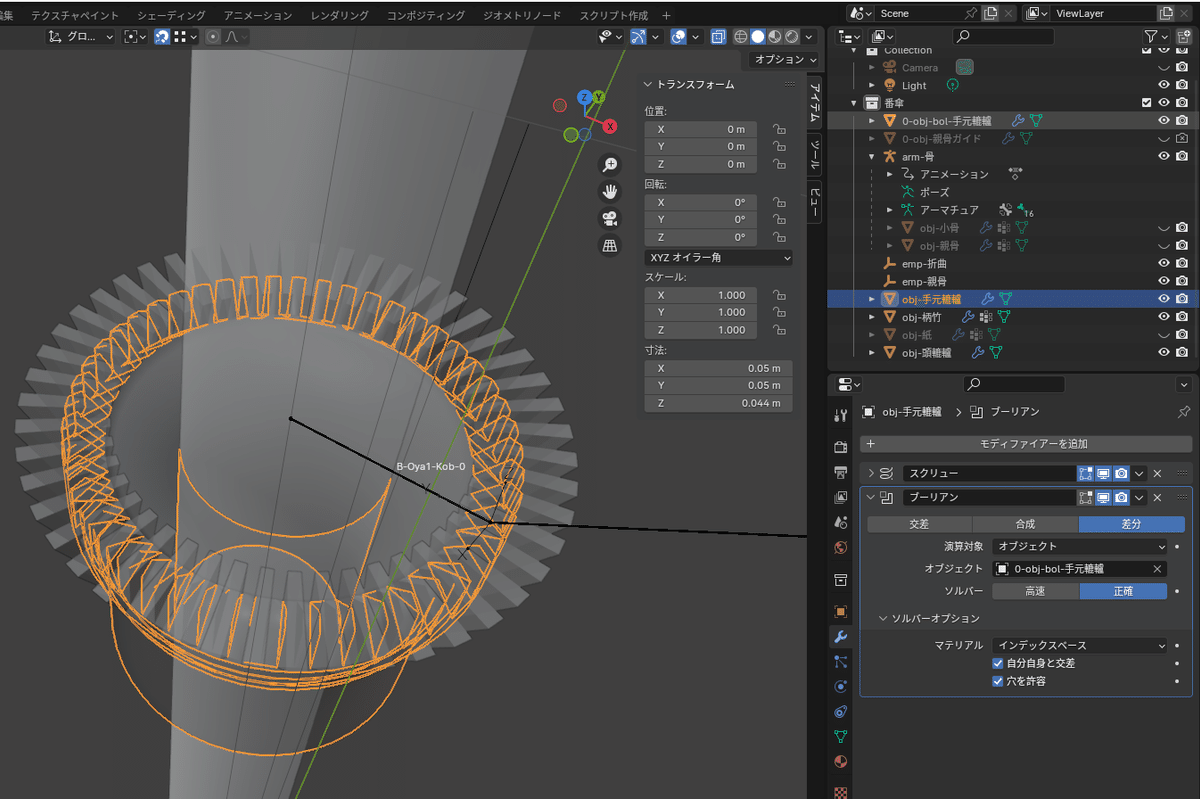Choose 高速 solver
Image resolution: width=1200 pixels, height=799 pixels.
click(1035, 591)
